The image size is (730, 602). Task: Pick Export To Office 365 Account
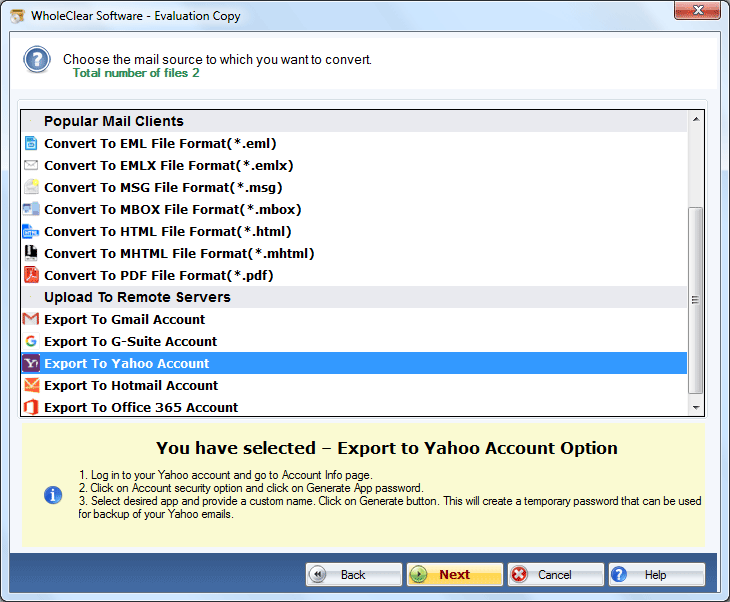tap(354, 407)
